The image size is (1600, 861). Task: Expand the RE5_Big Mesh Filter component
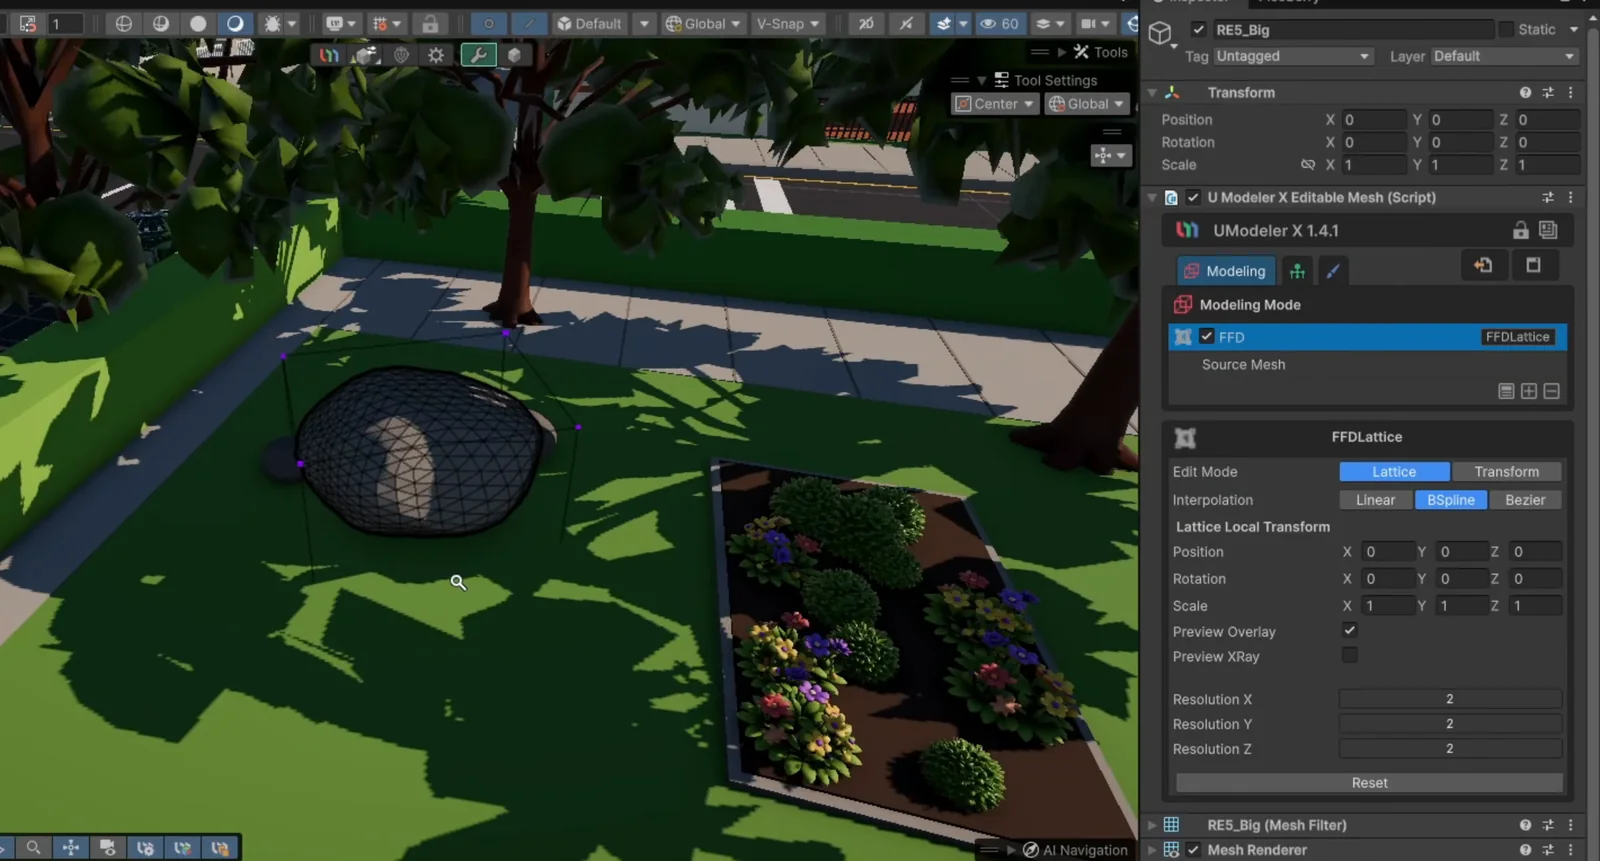pyautogui.click(x=1152, y=825)
